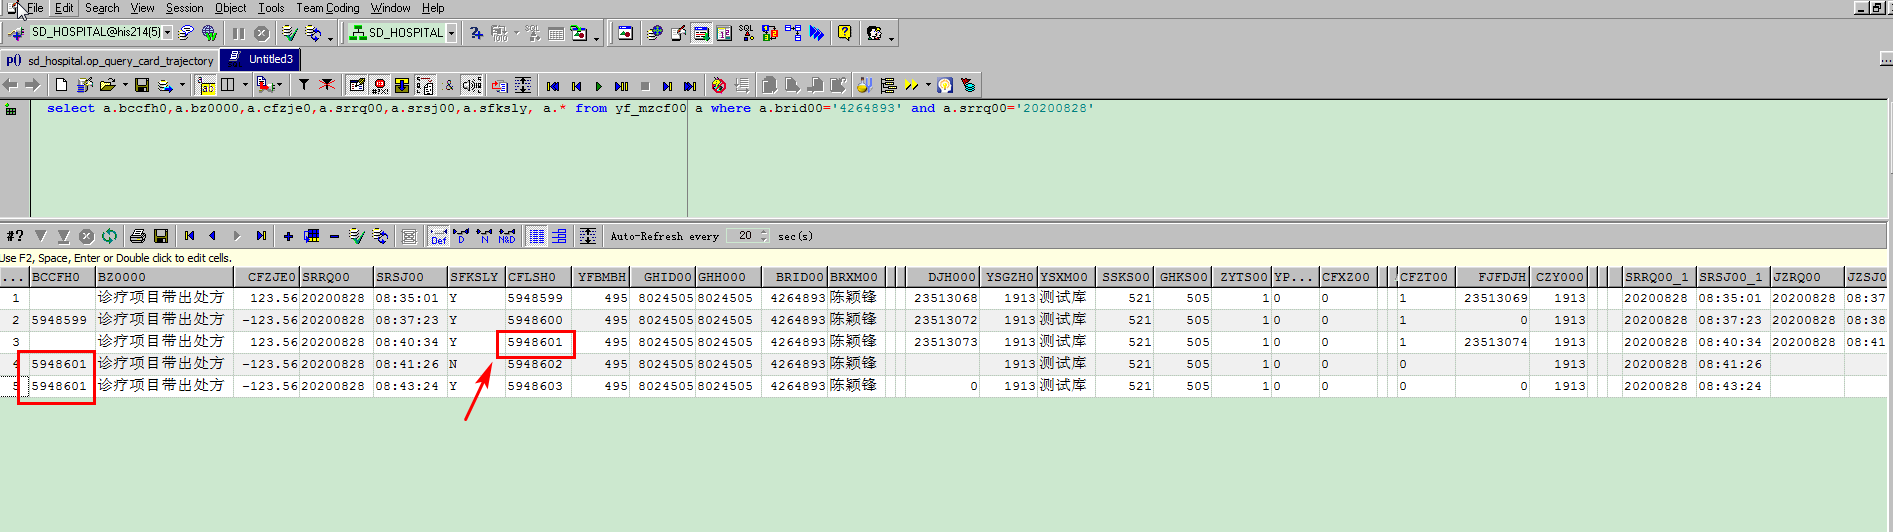Insert a new record with the plus icon
Image resolution: width=1893 pixels, height=532 pixels.
[288, 236]
